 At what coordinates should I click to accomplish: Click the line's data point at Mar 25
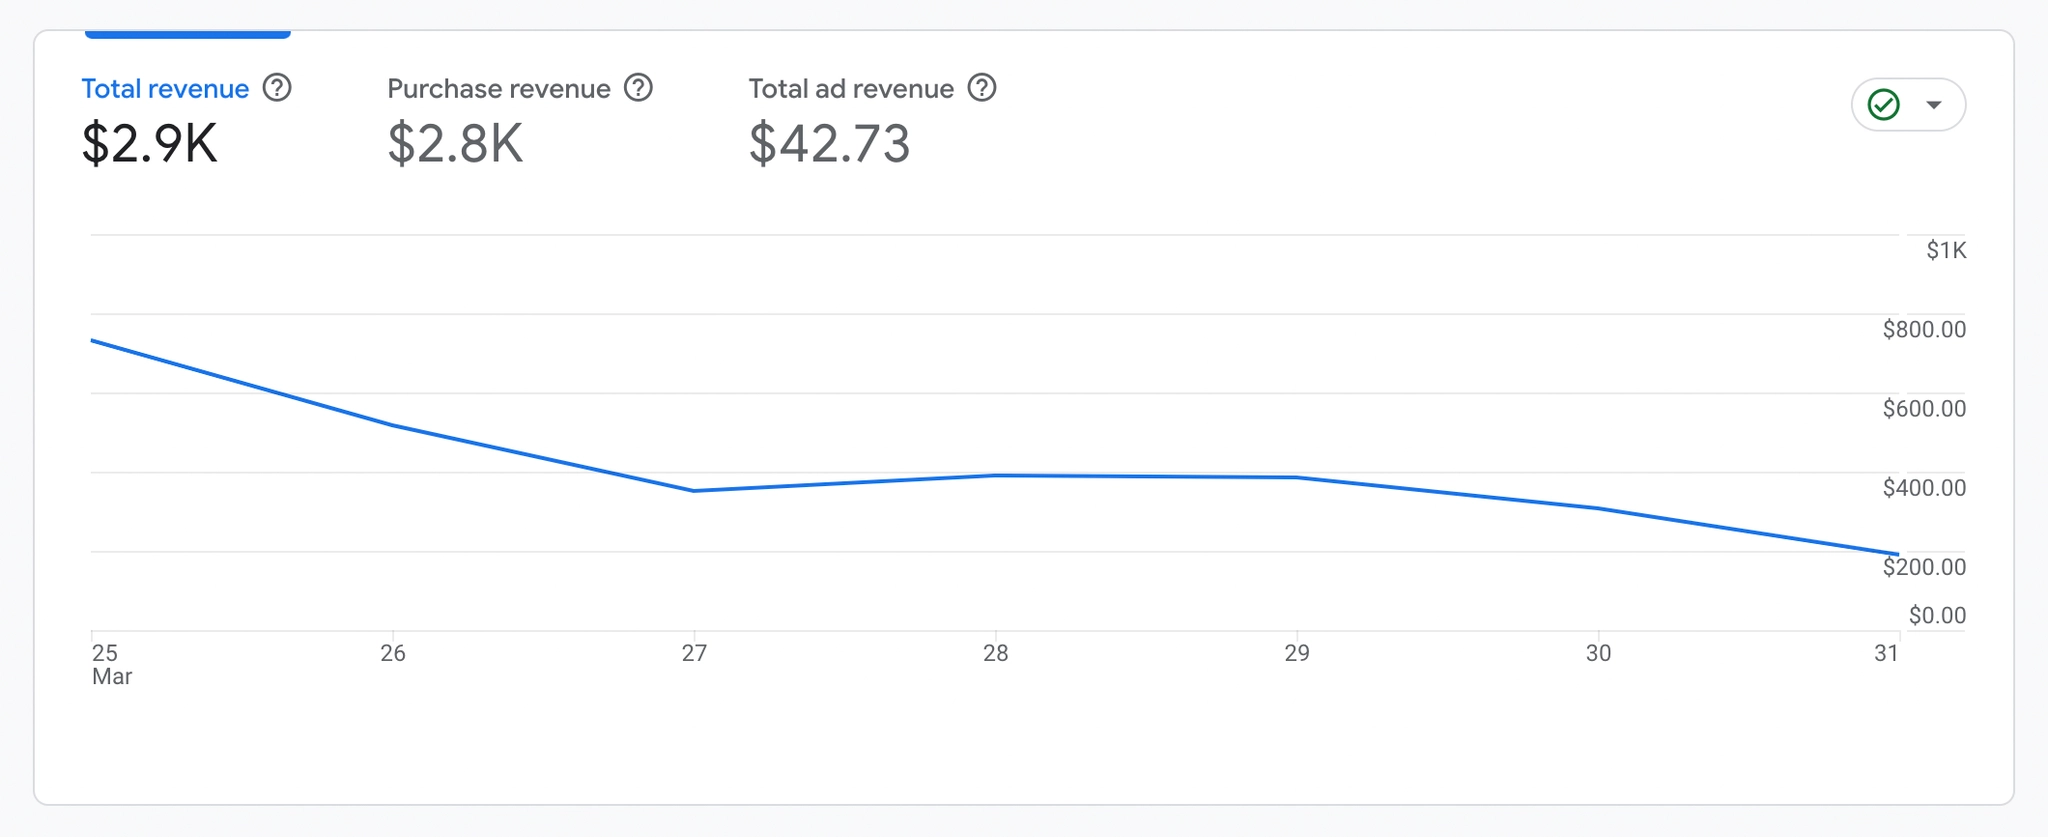(x=93, y=341)
